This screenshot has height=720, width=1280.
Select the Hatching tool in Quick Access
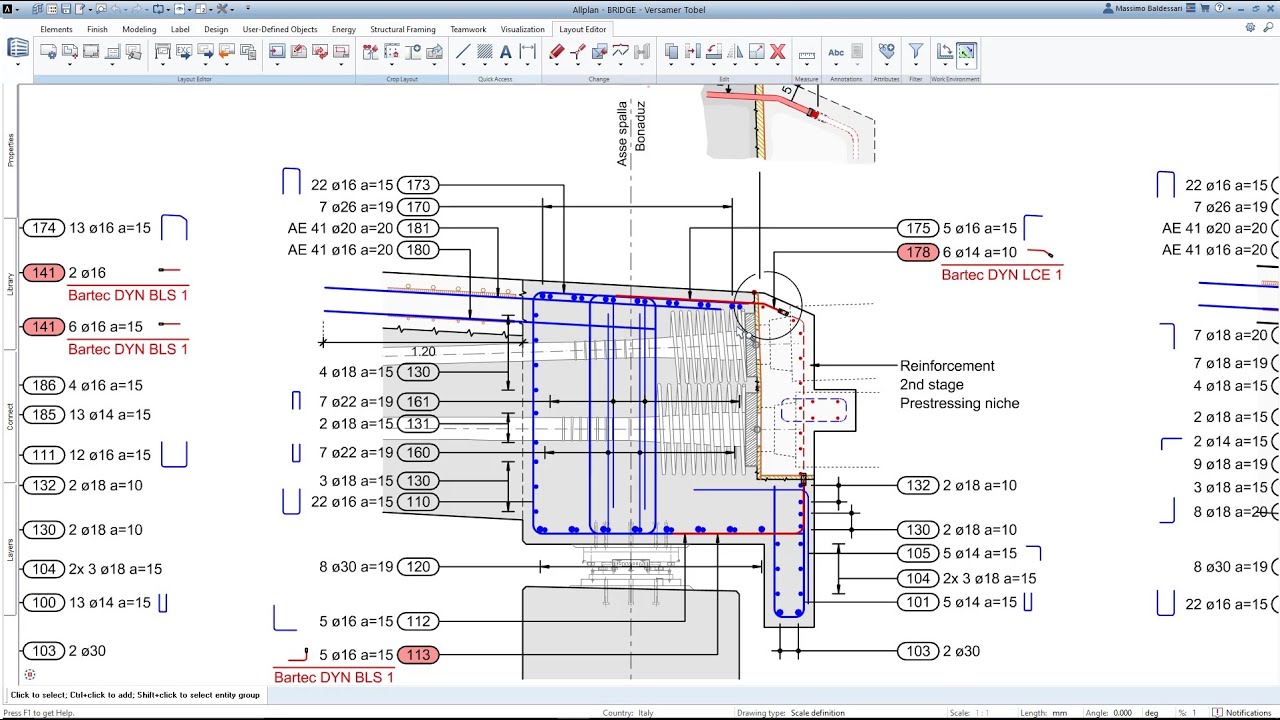[x=484, y=51]
